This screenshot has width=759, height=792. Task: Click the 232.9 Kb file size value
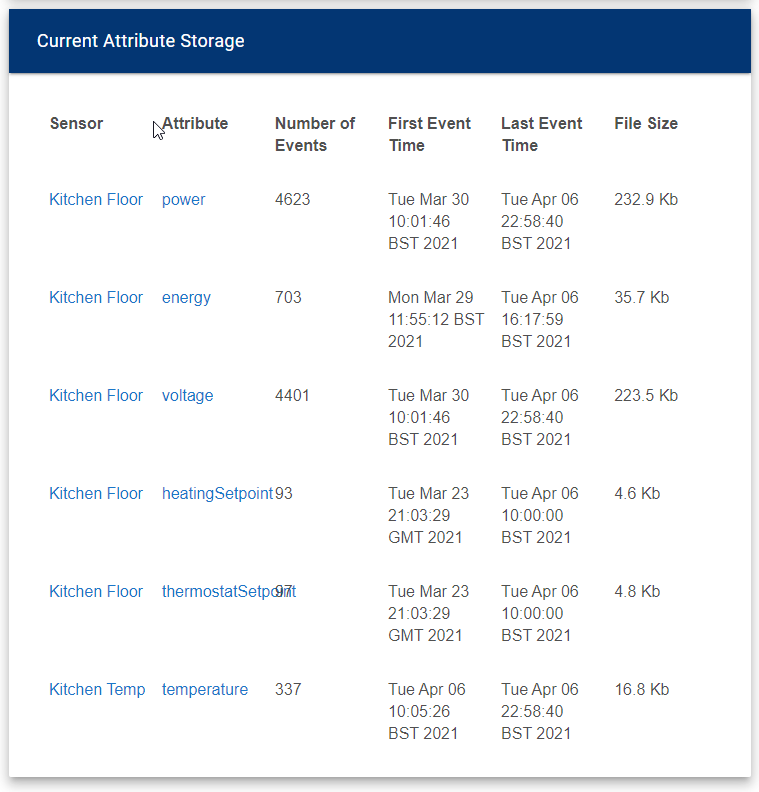click(645, 199)
